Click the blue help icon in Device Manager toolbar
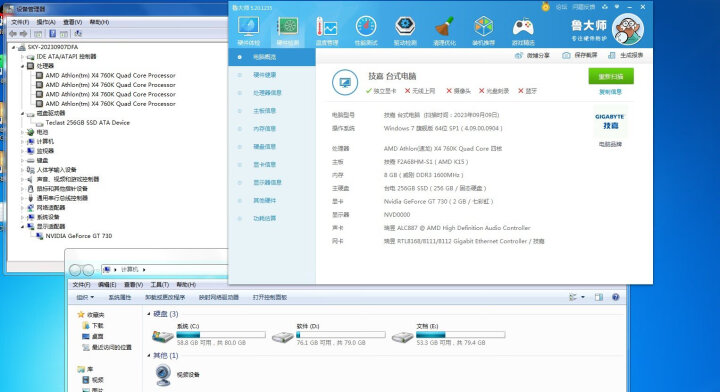 [x=52, y=34]
